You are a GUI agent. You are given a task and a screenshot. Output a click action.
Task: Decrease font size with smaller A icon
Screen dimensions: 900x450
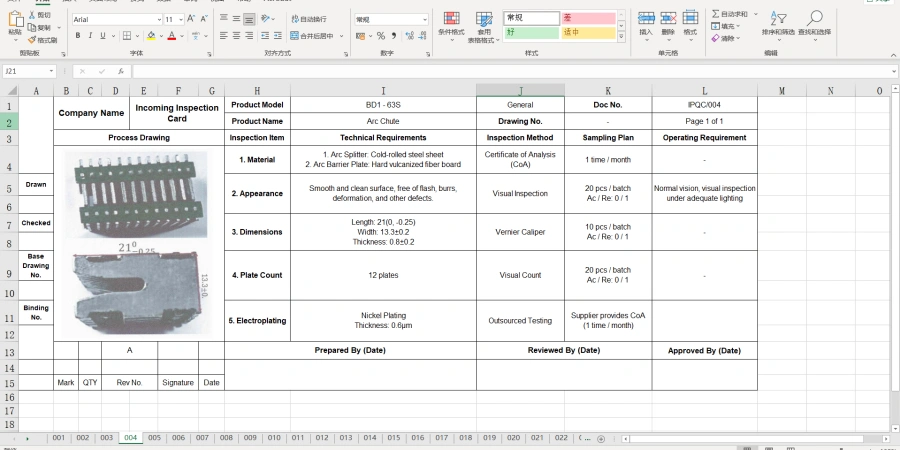[x=204, y=20]
